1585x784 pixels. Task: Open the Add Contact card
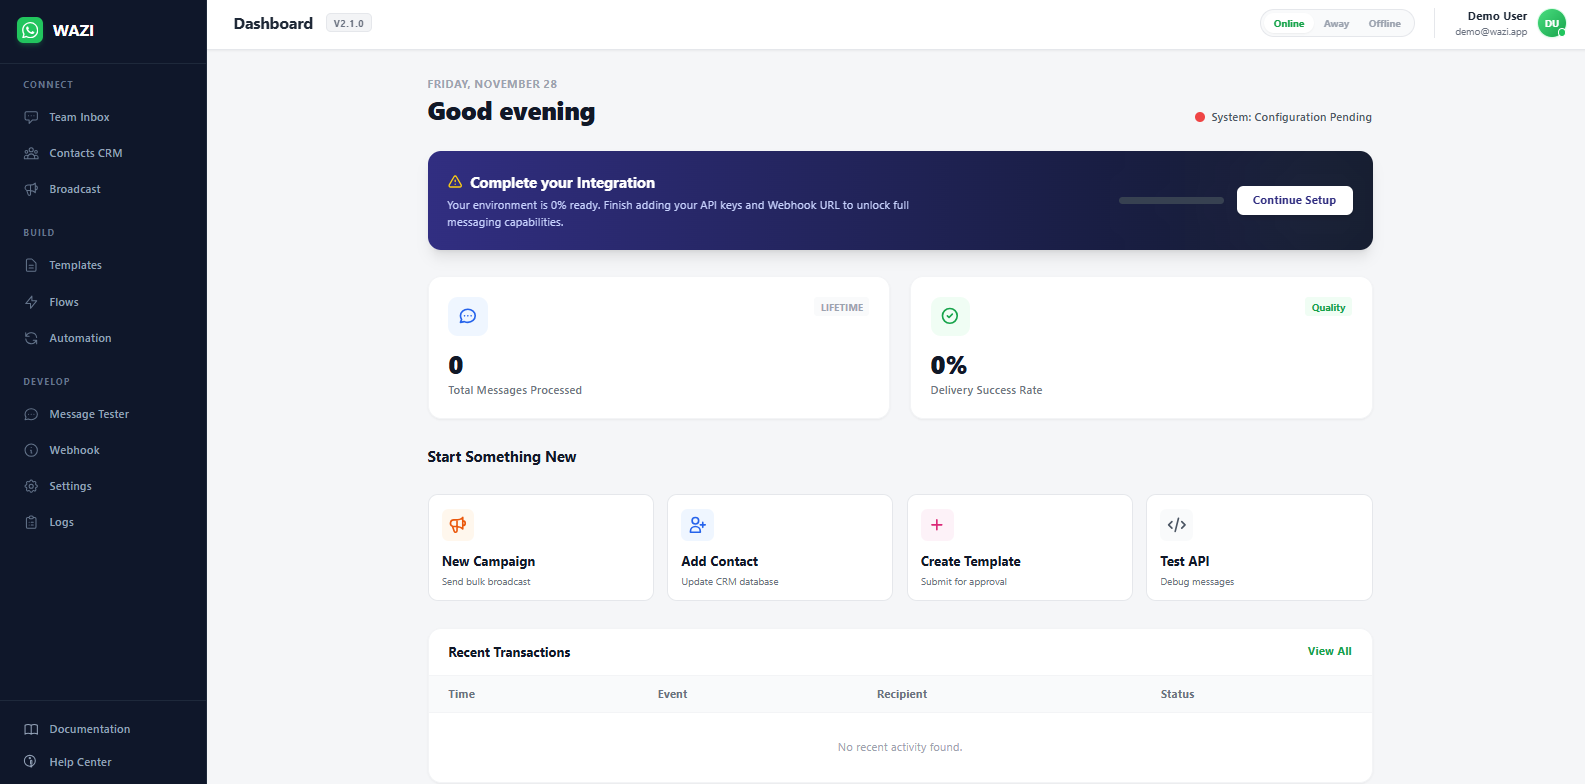coord(780,547)
